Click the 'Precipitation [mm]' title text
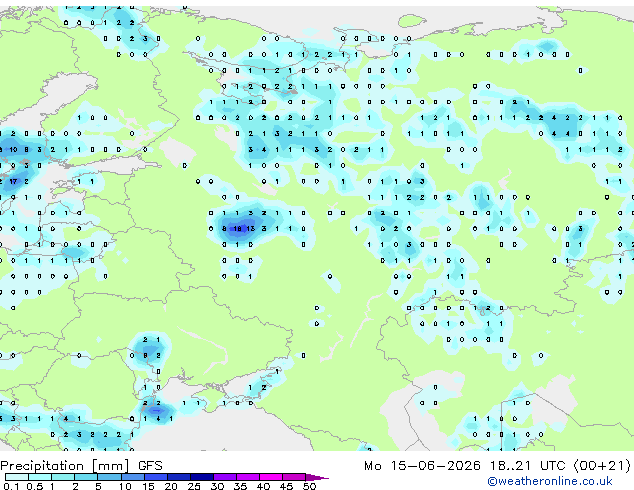The height and width of the screenshot is (490, 634). click(x=65, y=466)
